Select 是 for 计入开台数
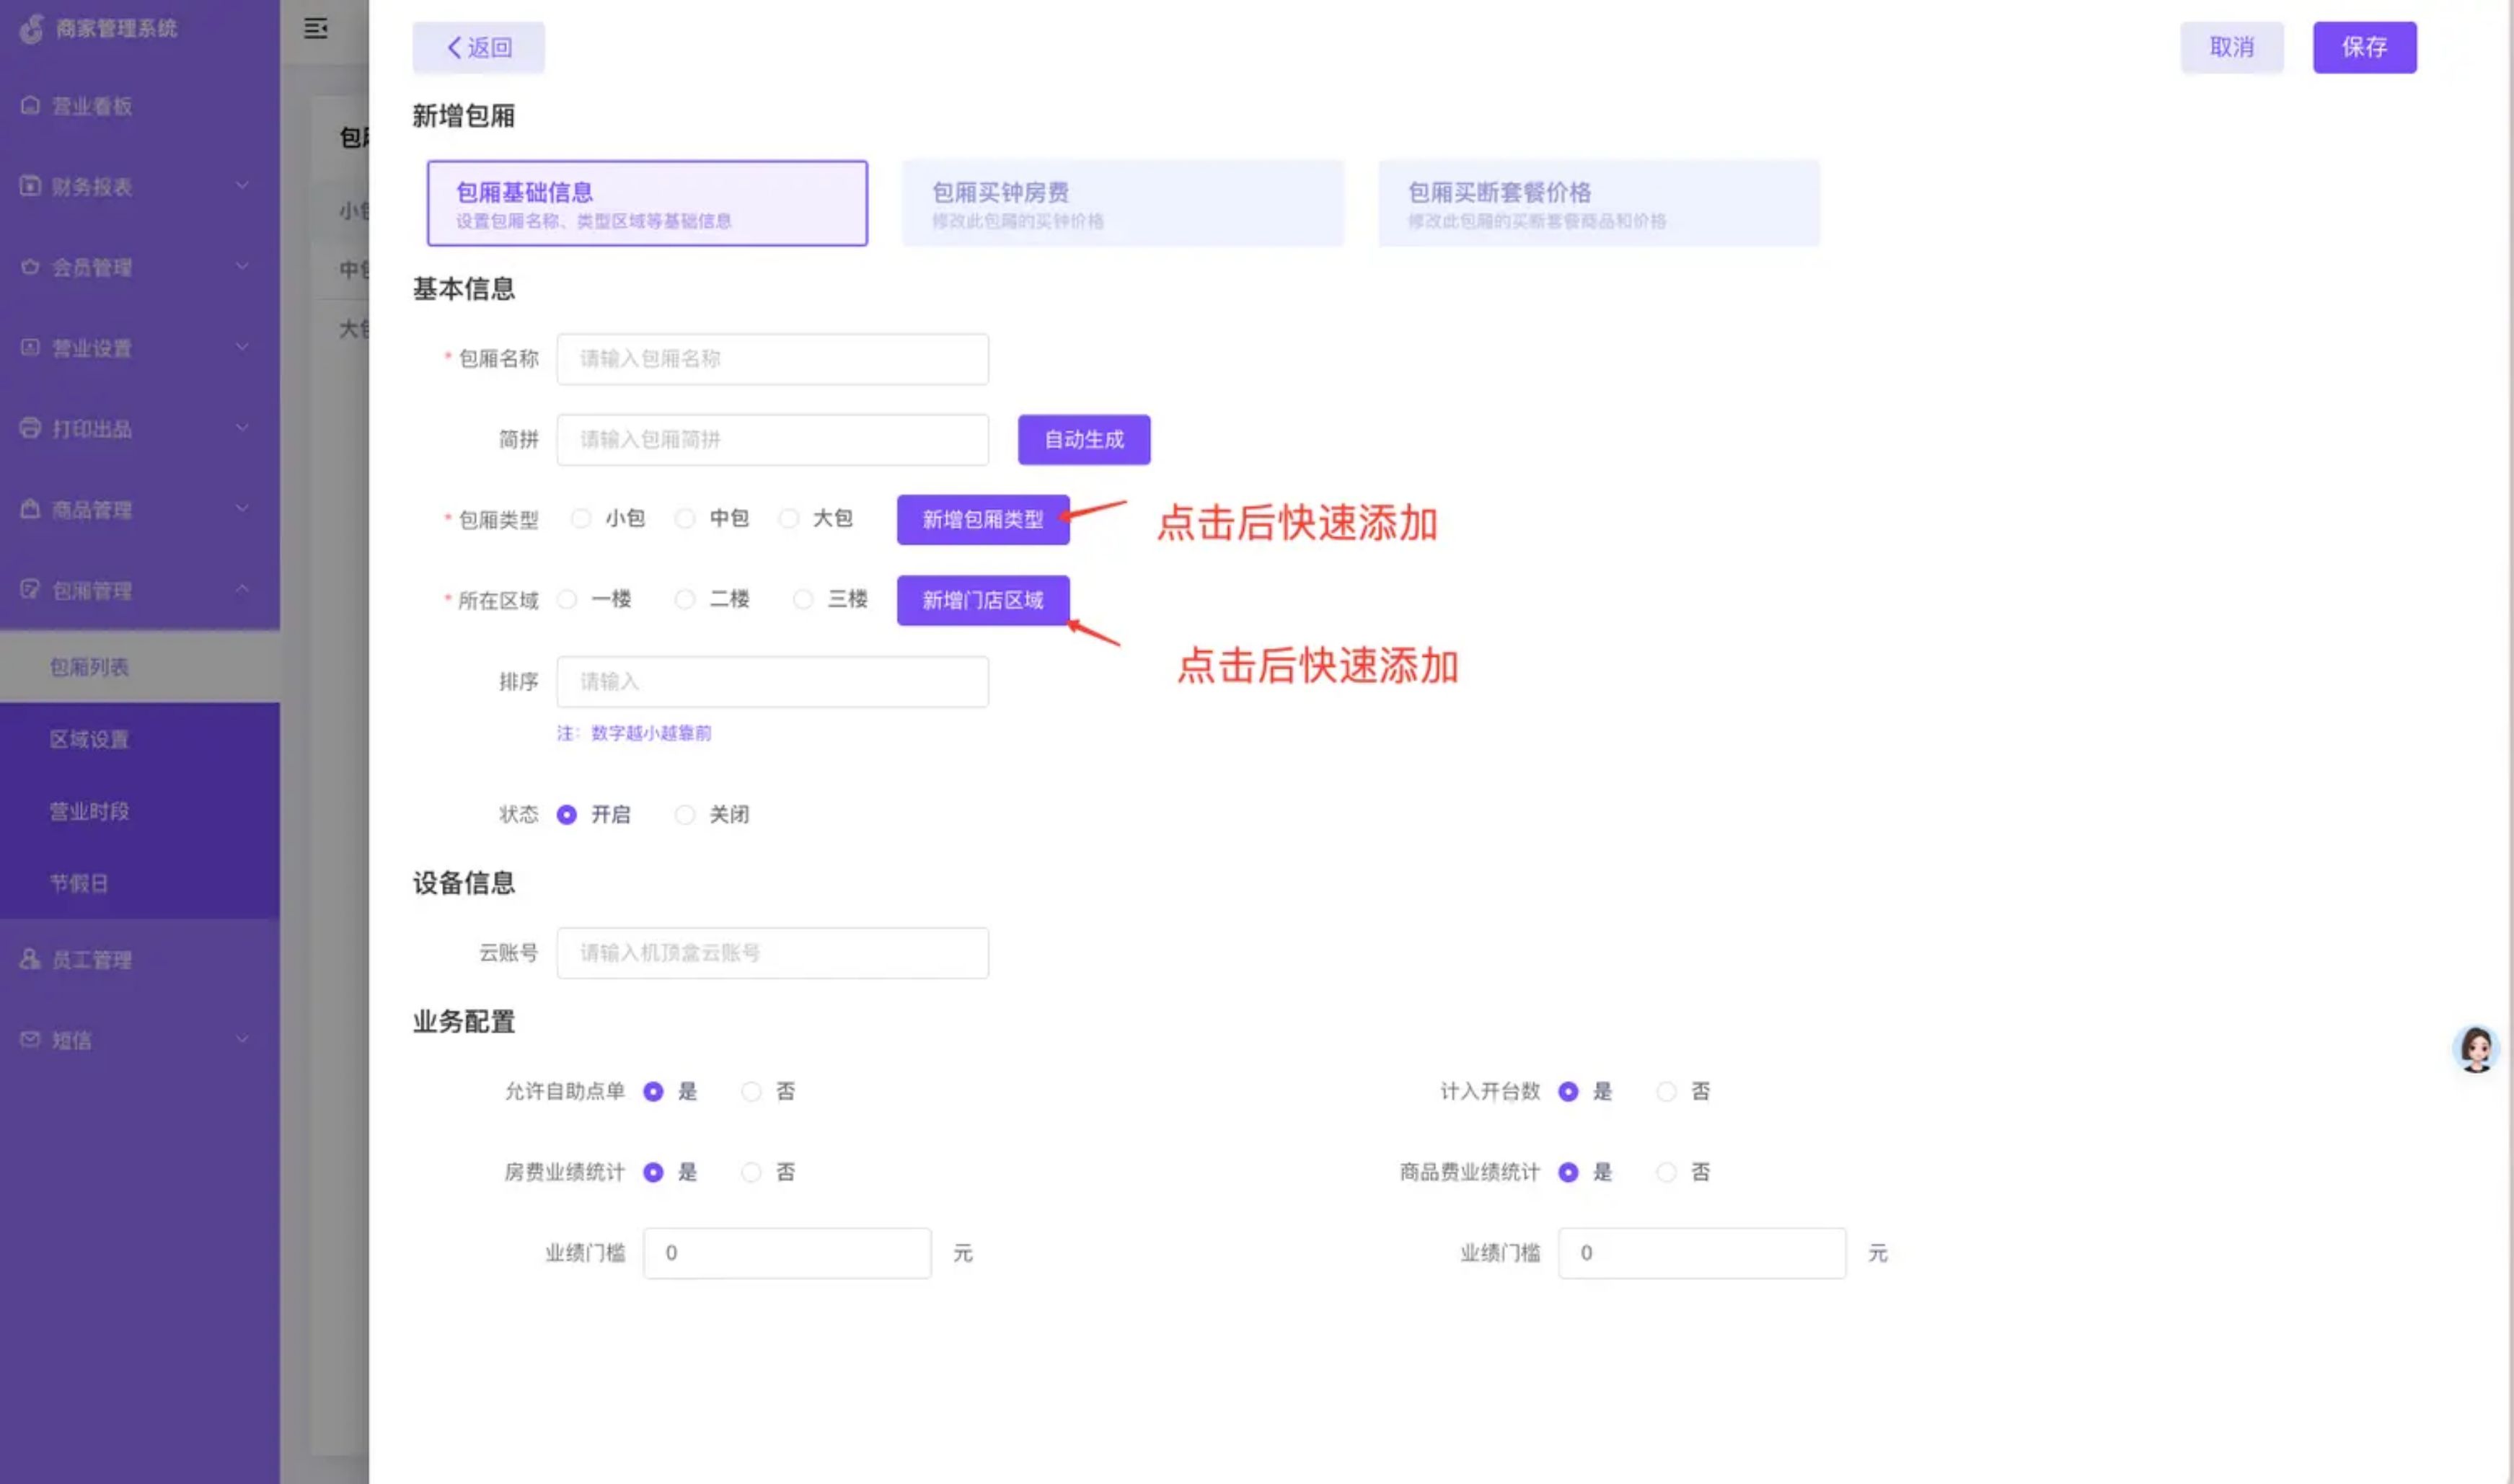Viewport: 2514px width, 1484px height. [1568, 1092]
